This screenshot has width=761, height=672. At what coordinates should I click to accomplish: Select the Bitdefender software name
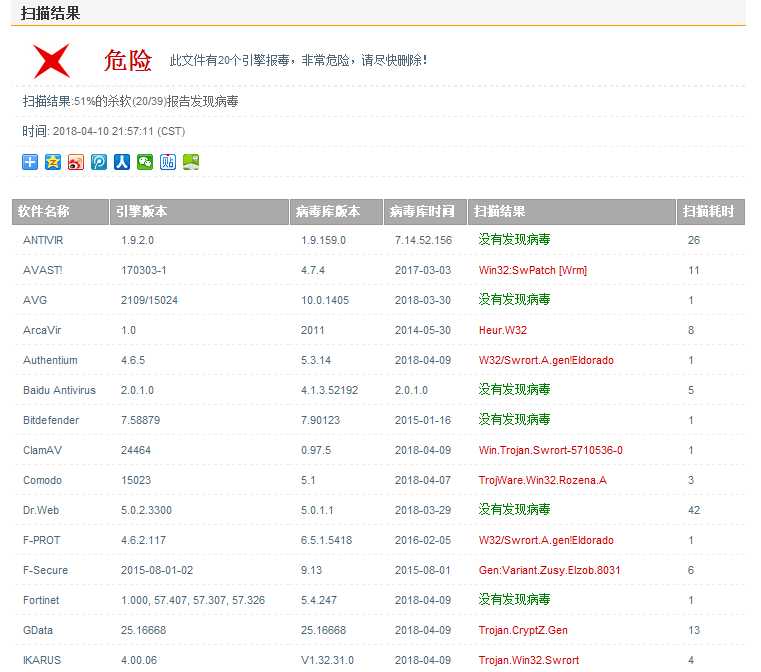[51, 420]
